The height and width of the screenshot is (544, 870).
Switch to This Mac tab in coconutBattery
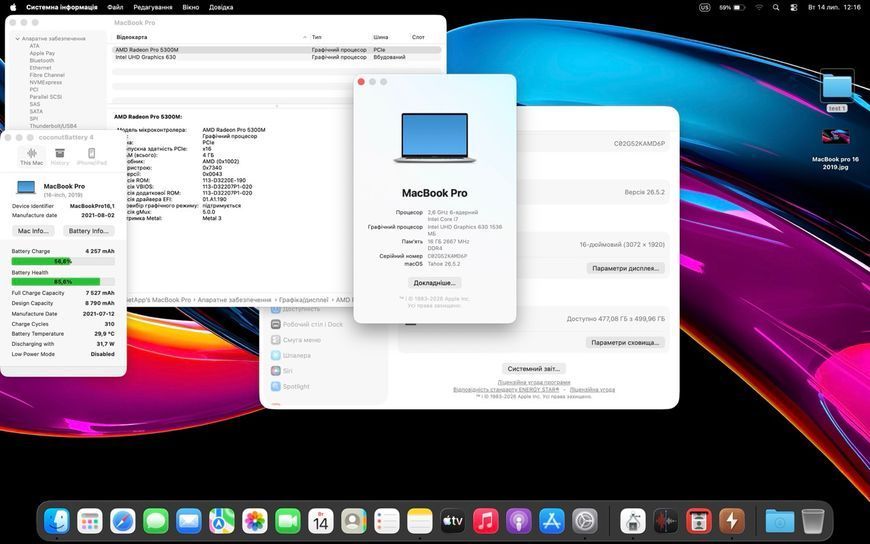(x=32, y=157)
